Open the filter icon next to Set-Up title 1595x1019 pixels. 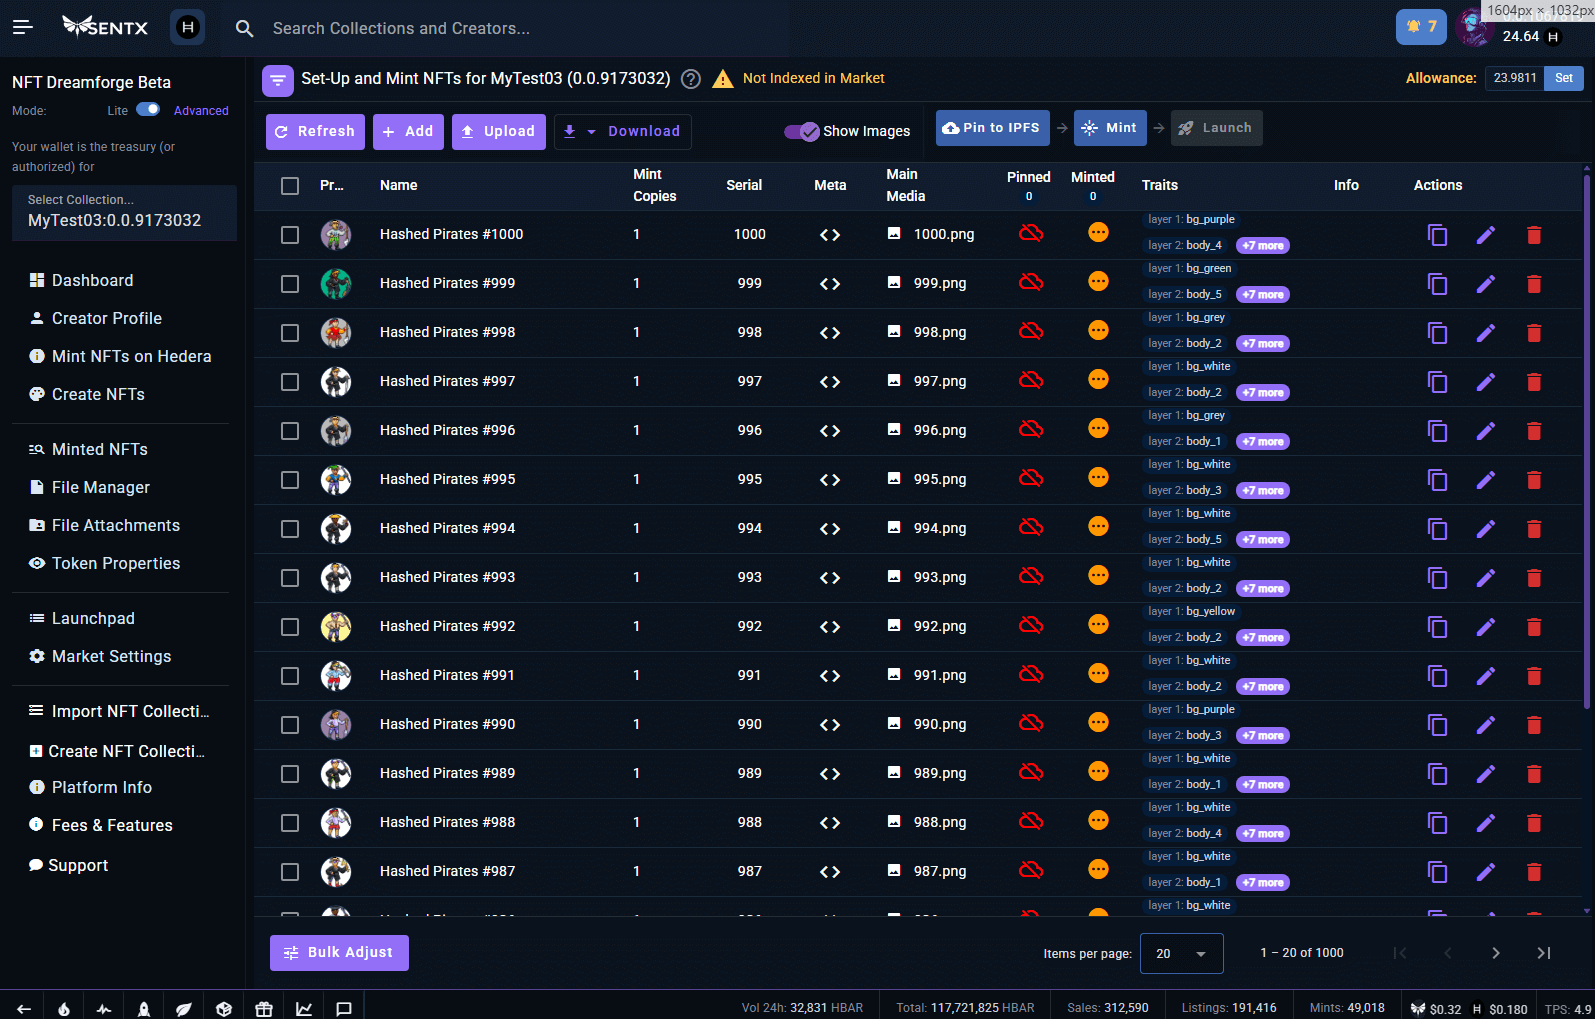point(278,80)
